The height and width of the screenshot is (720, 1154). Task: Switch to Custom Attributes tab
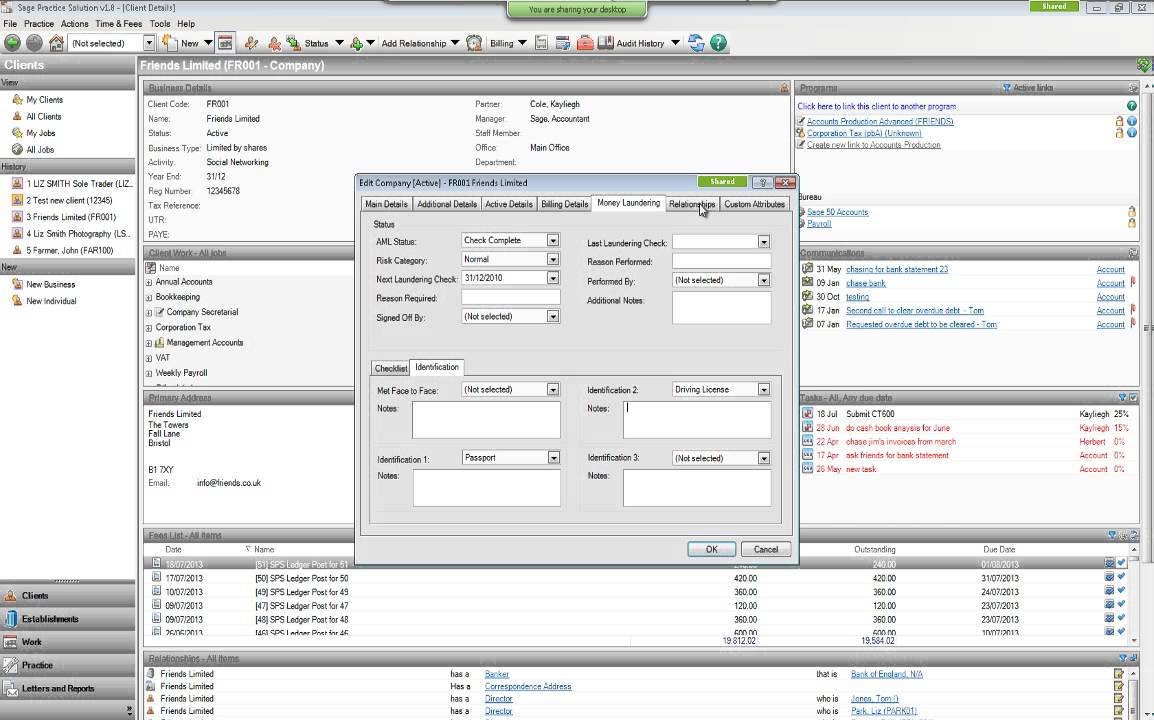pyautogui.click(x=754, y=204)
